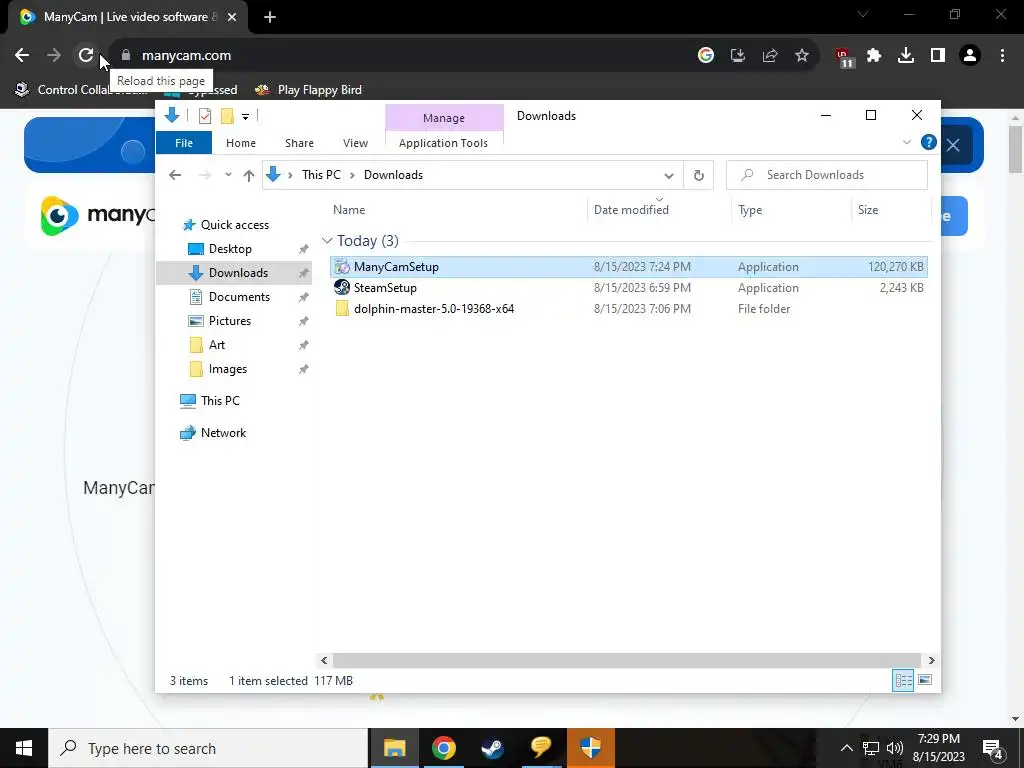Open Chrome downloads tray icon
Image resolution: width=1024 pixels, height=768 pixels.
(x=906, y=56)
